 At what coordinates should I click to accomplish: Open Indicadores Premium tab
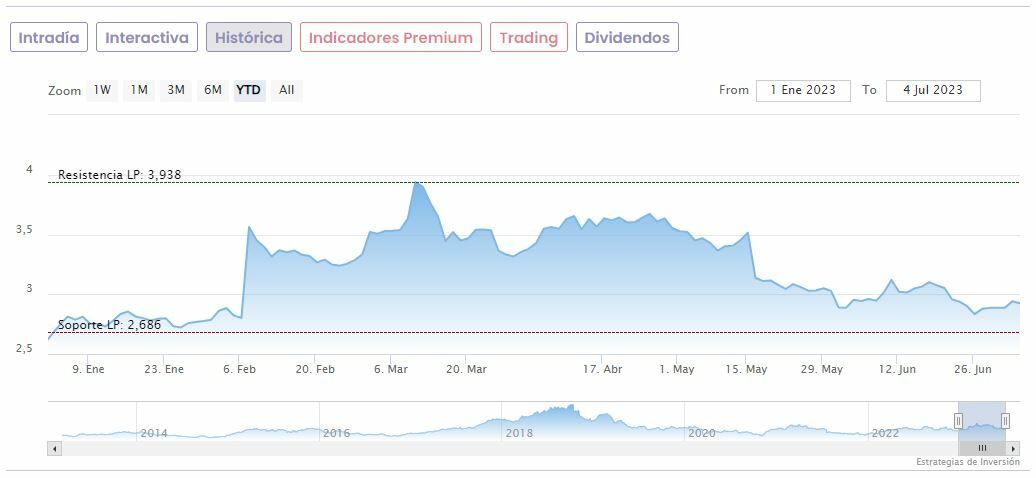coord(390,38)
